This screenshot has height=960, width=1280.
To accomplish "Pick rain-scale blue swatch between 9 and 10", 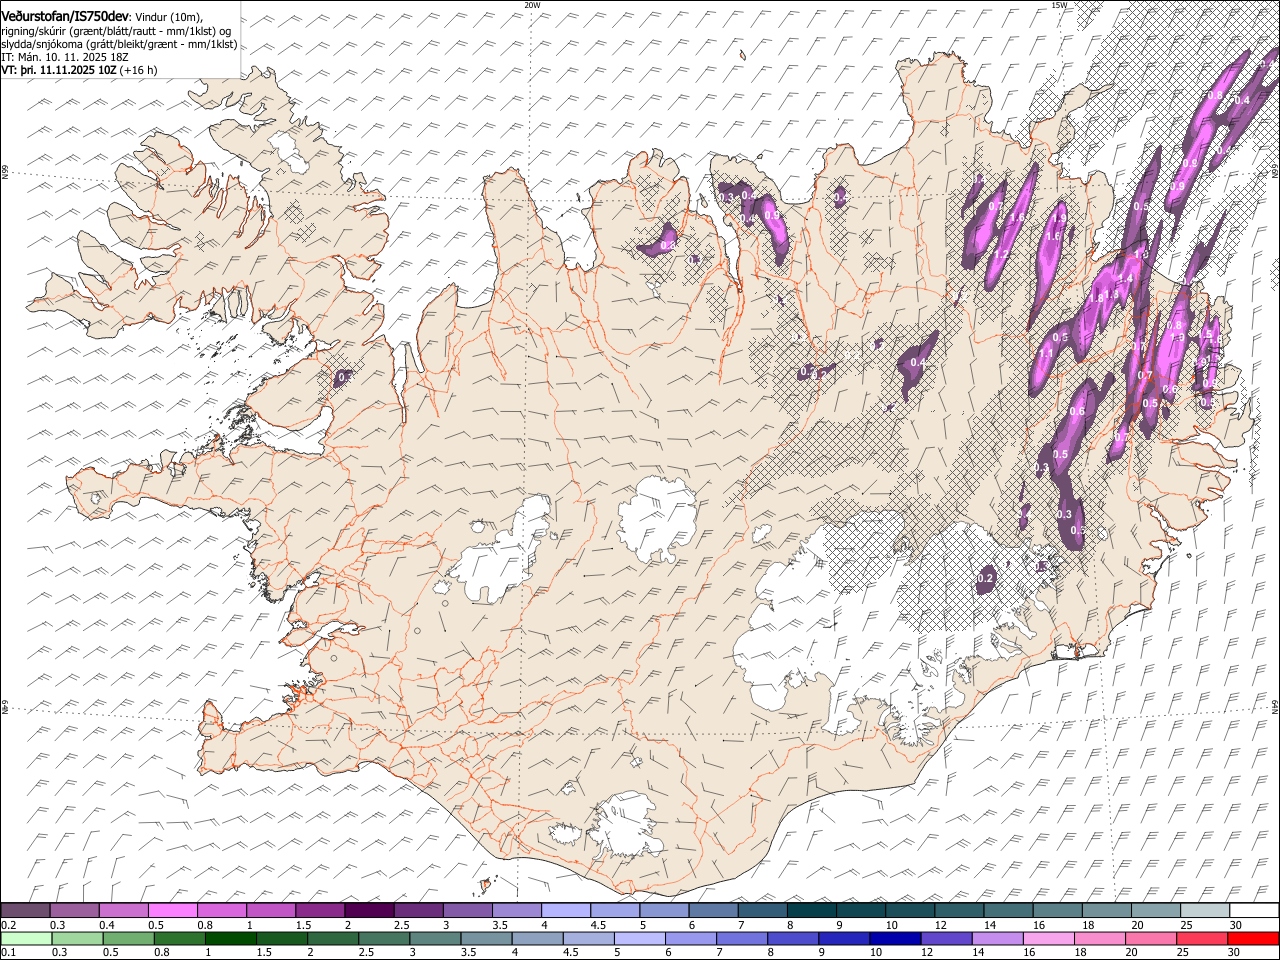I will coord(845,938).
